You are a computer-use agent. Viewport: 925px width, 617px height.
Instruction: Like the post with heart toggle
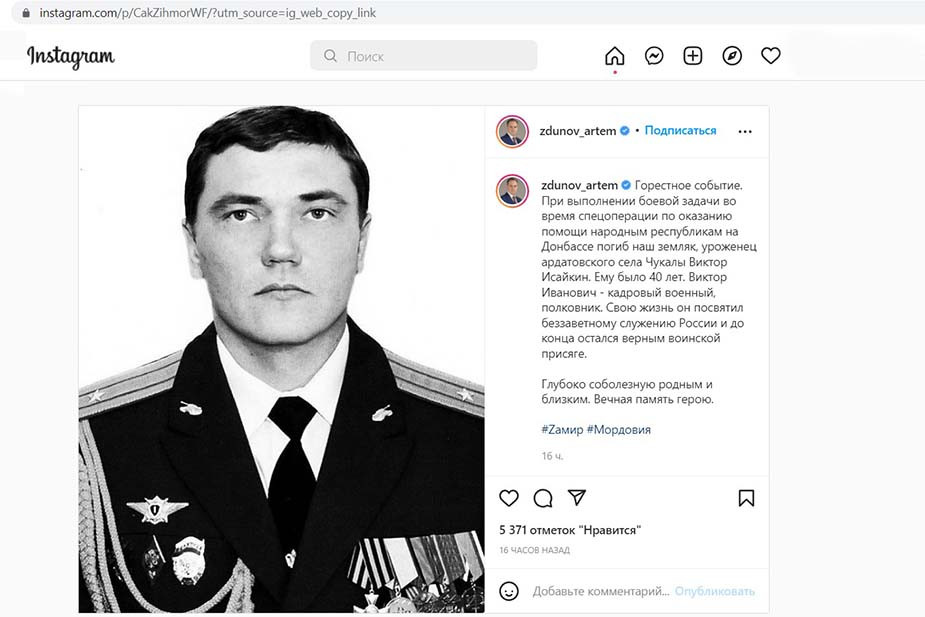coord(509,498)
